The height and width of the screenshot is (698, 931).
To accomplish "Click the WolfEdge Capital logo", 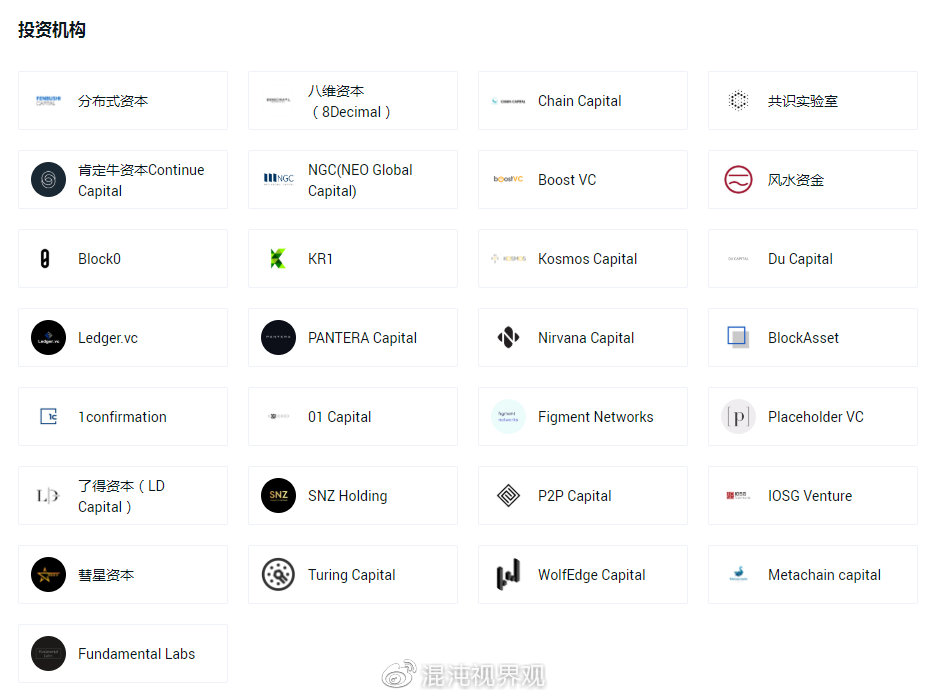I will [x=508, y=574].
